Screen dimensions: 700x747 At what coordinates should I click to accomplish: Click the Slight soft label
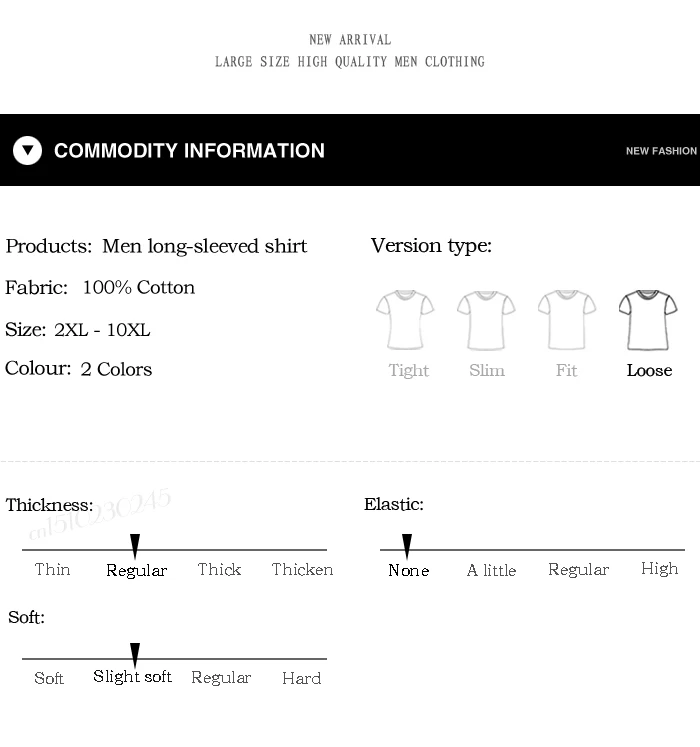point(132,677)
